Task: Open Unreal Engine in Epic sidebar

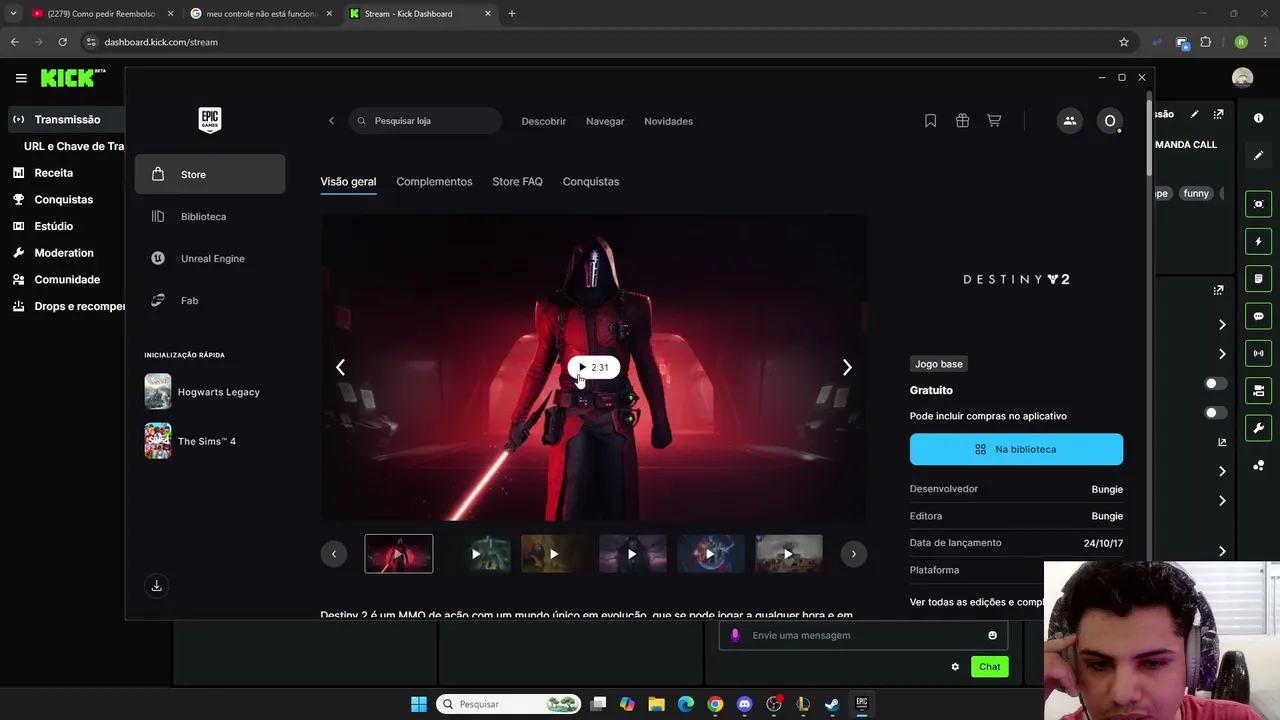Action: point(210,258)
